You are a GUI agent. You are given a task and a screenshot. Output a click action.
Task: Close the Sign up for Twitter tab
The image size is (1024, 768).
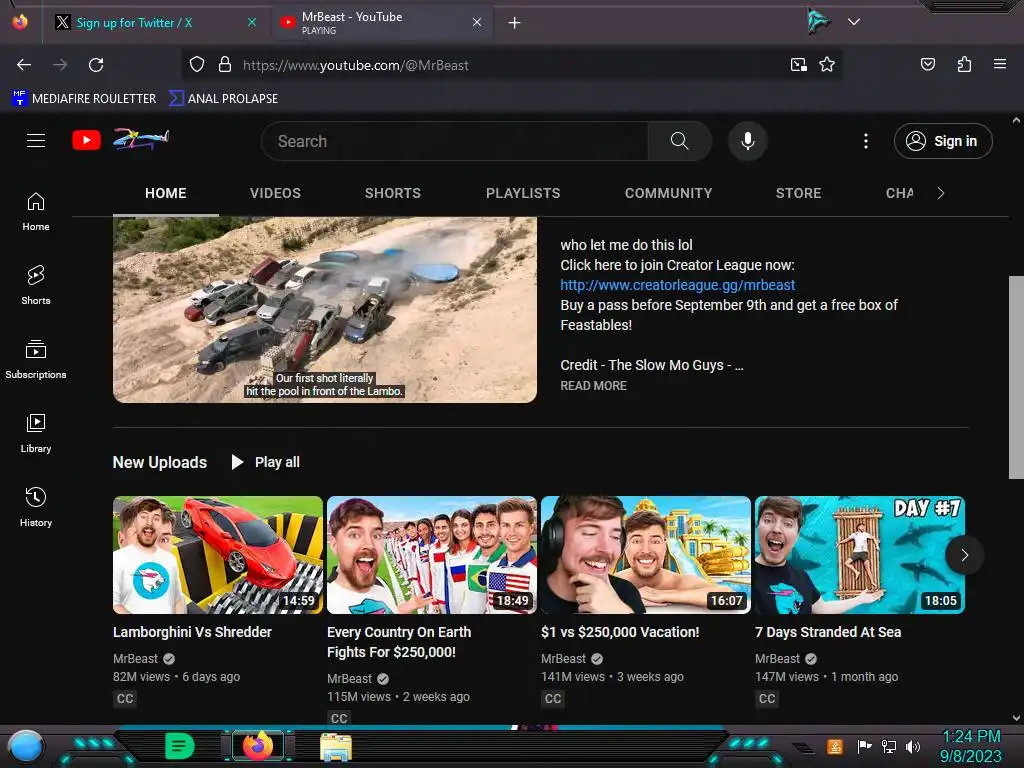[x=251, y=22]
